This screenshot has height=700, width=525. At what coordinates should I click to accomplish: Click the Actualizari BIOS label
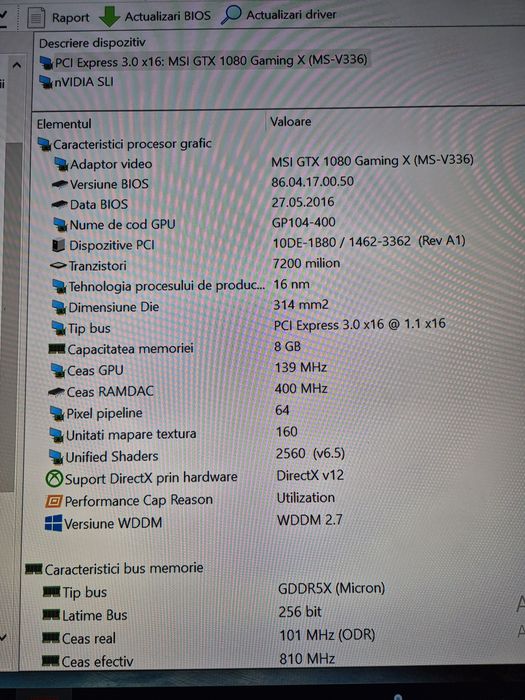click(167, 16)
